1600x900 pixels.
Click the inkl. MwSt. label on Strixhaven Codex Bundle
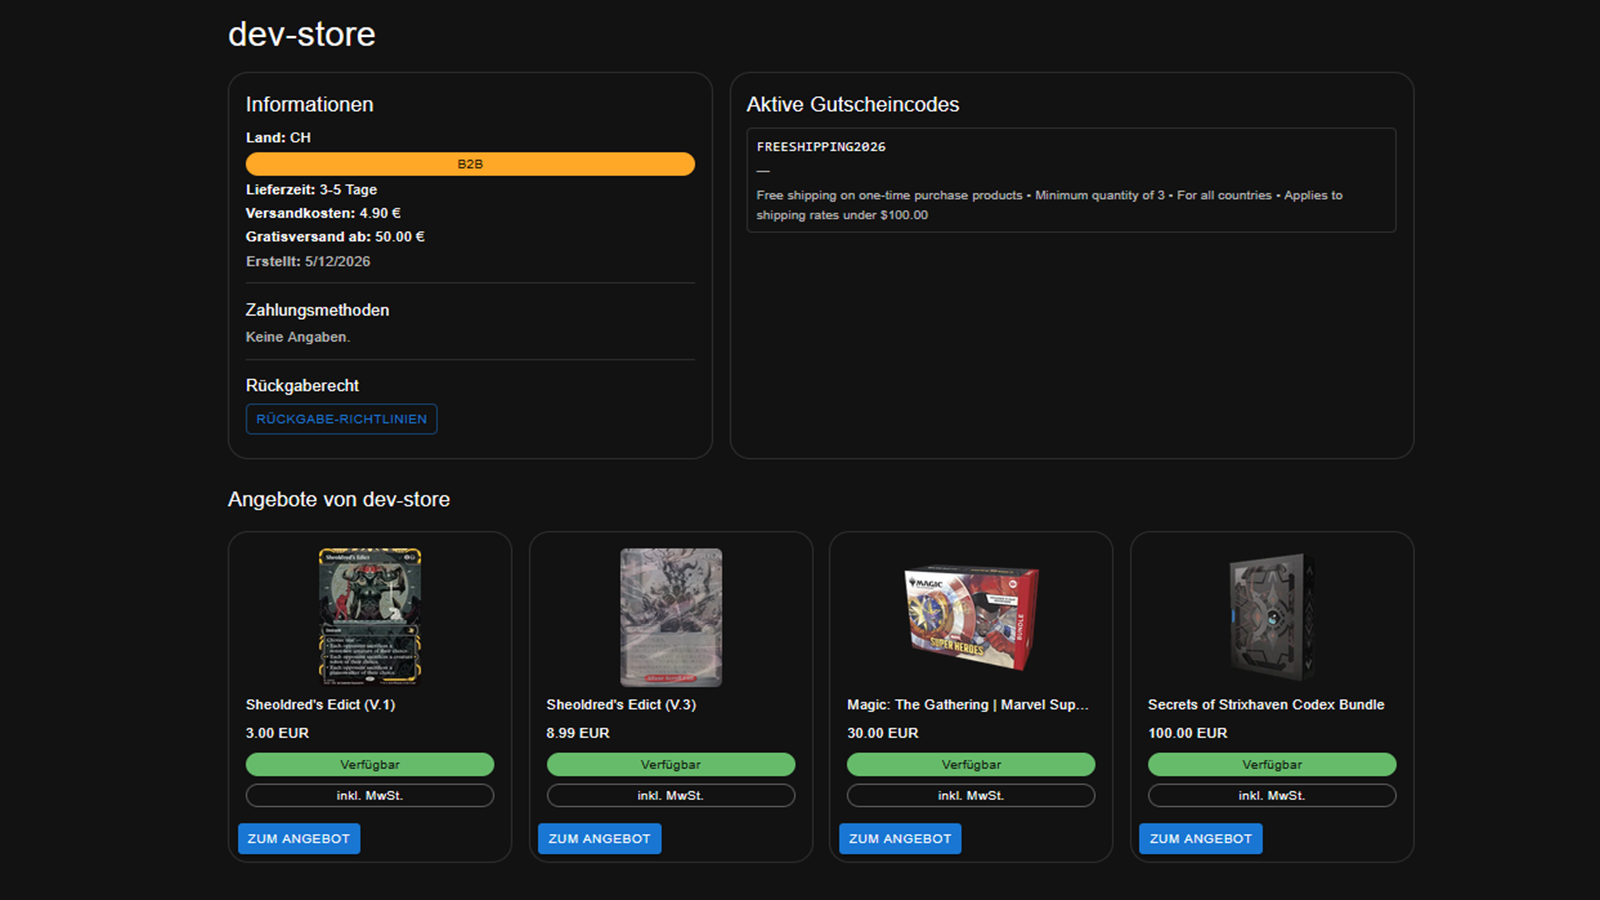(x=1272, y=795)
